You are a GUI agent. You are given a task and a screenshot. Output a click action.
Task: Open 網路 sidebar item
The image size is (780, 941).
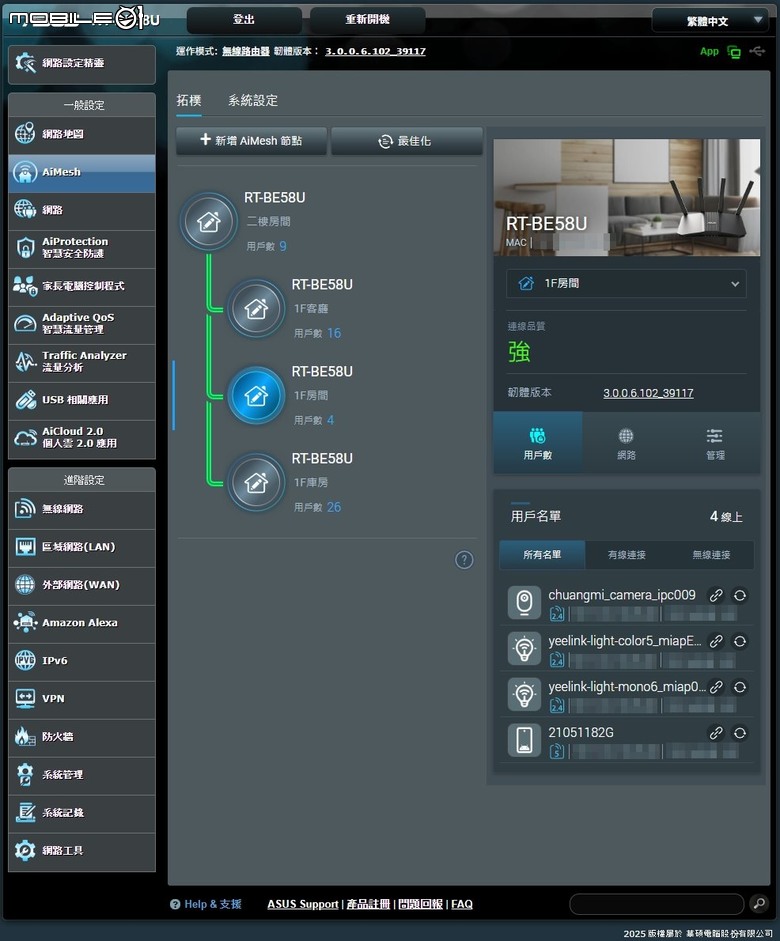point(82,211)
